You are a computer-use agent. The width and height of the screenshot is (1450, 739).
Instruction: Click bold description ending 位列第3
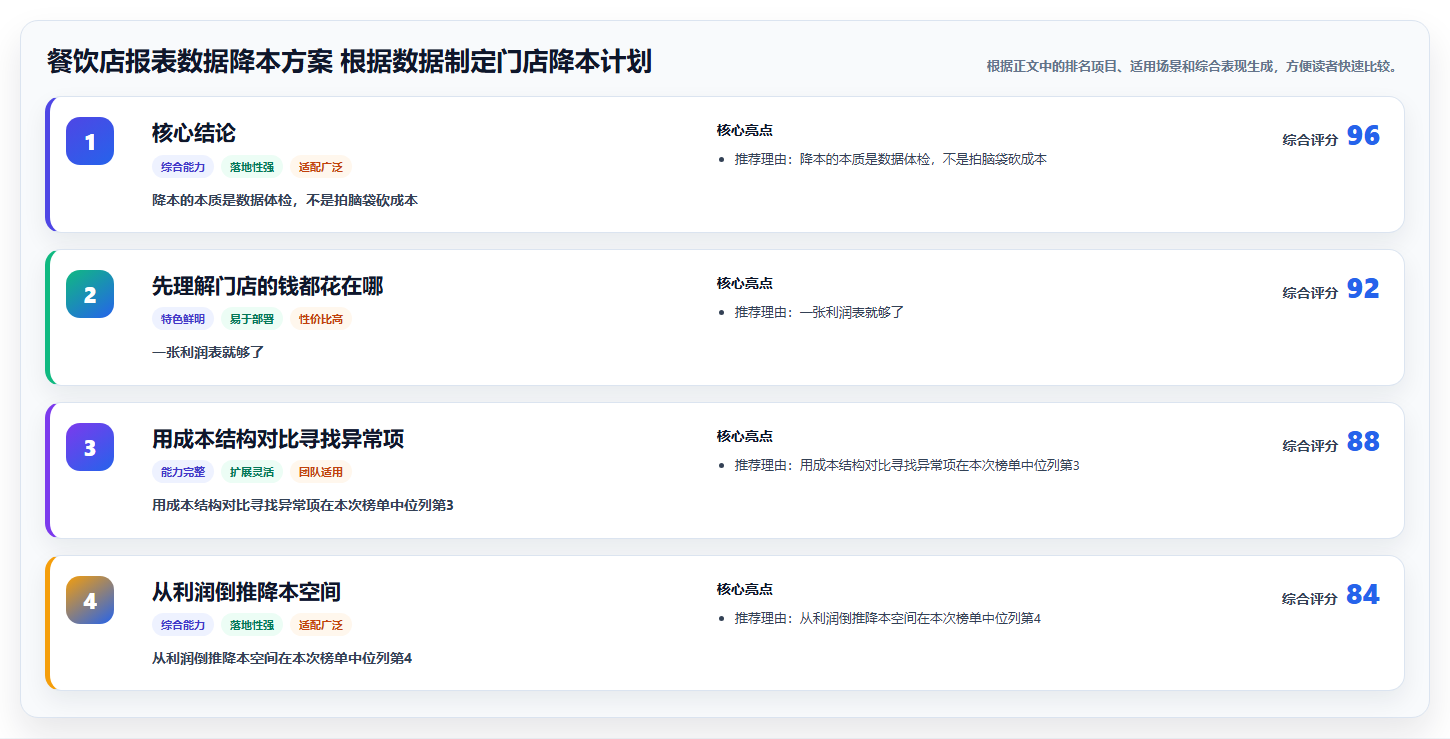303,505
